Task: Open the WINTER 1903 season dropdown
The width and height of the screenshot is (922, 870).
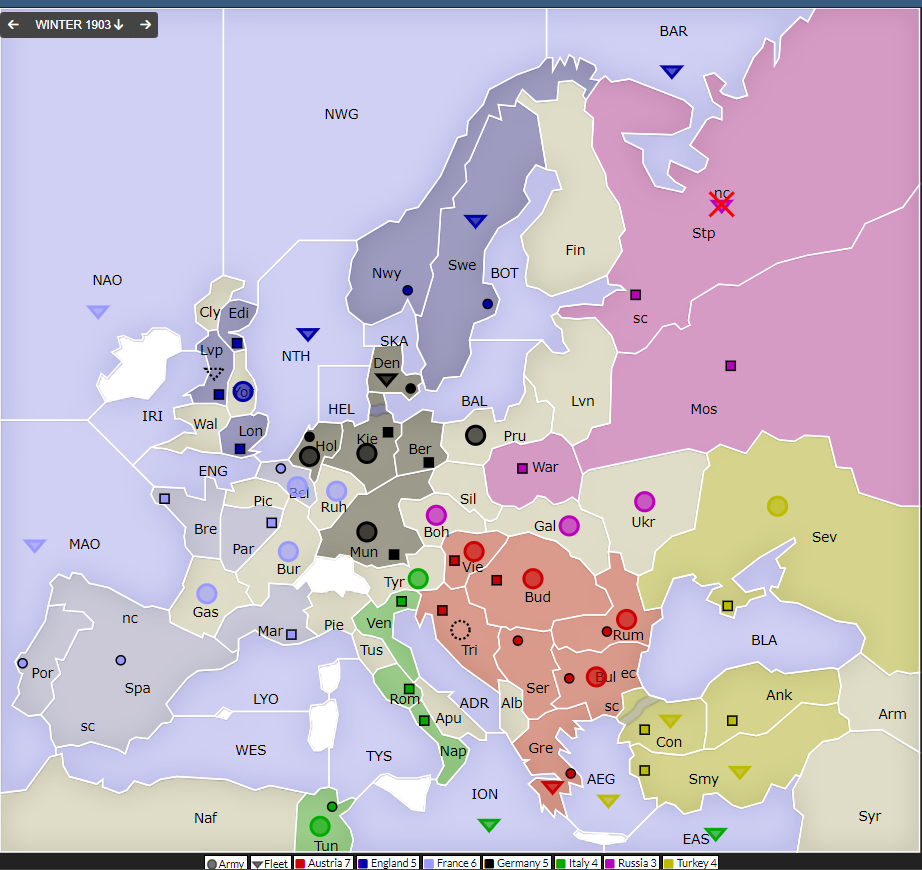Action: point(79,25)
